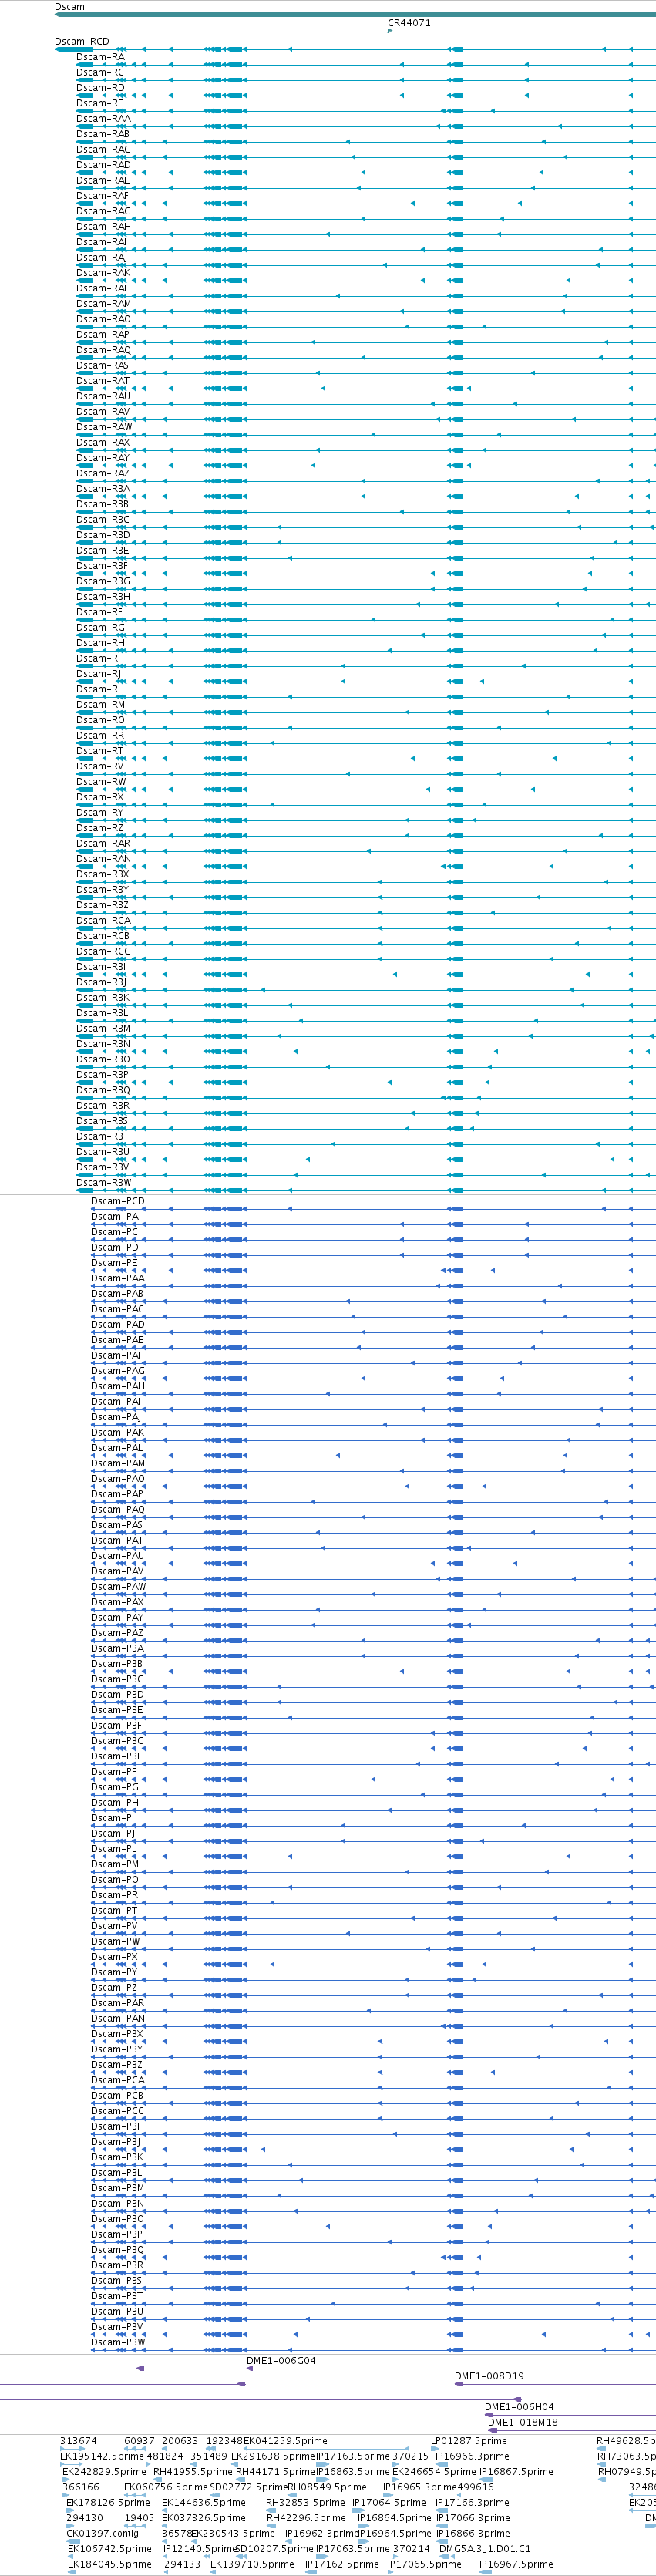Select the Dscam-RBH transcript label

tap(104, 597)
